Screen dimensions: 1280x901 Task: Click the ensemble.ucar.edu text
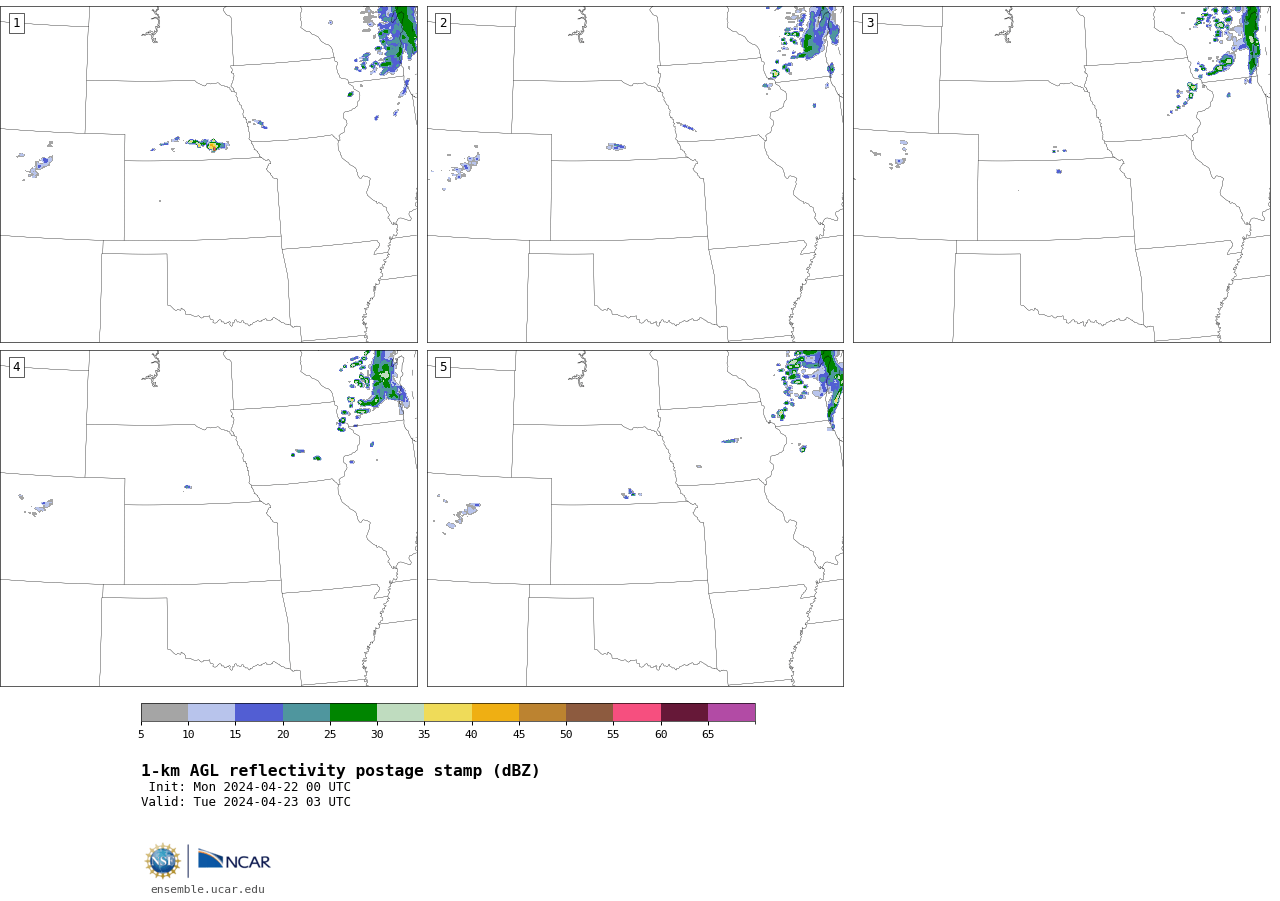(x=208, y=889)
